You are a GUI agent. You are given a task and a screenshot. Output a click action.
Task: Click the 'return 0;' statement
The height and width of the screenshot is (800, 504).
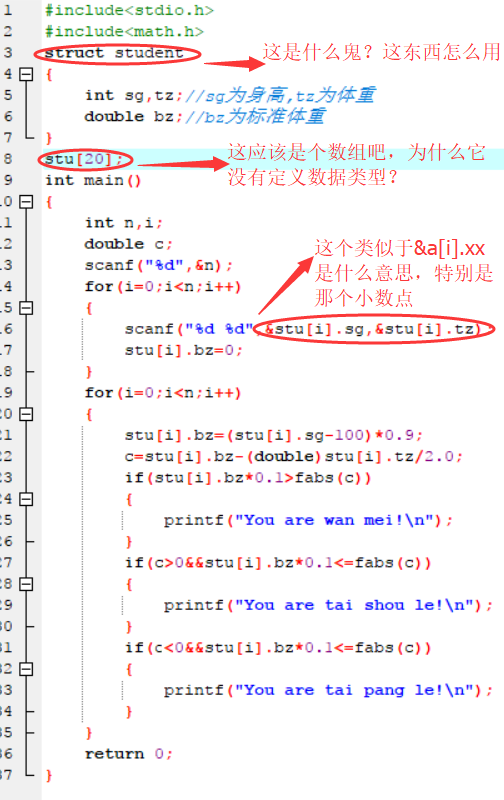(129, 754)
